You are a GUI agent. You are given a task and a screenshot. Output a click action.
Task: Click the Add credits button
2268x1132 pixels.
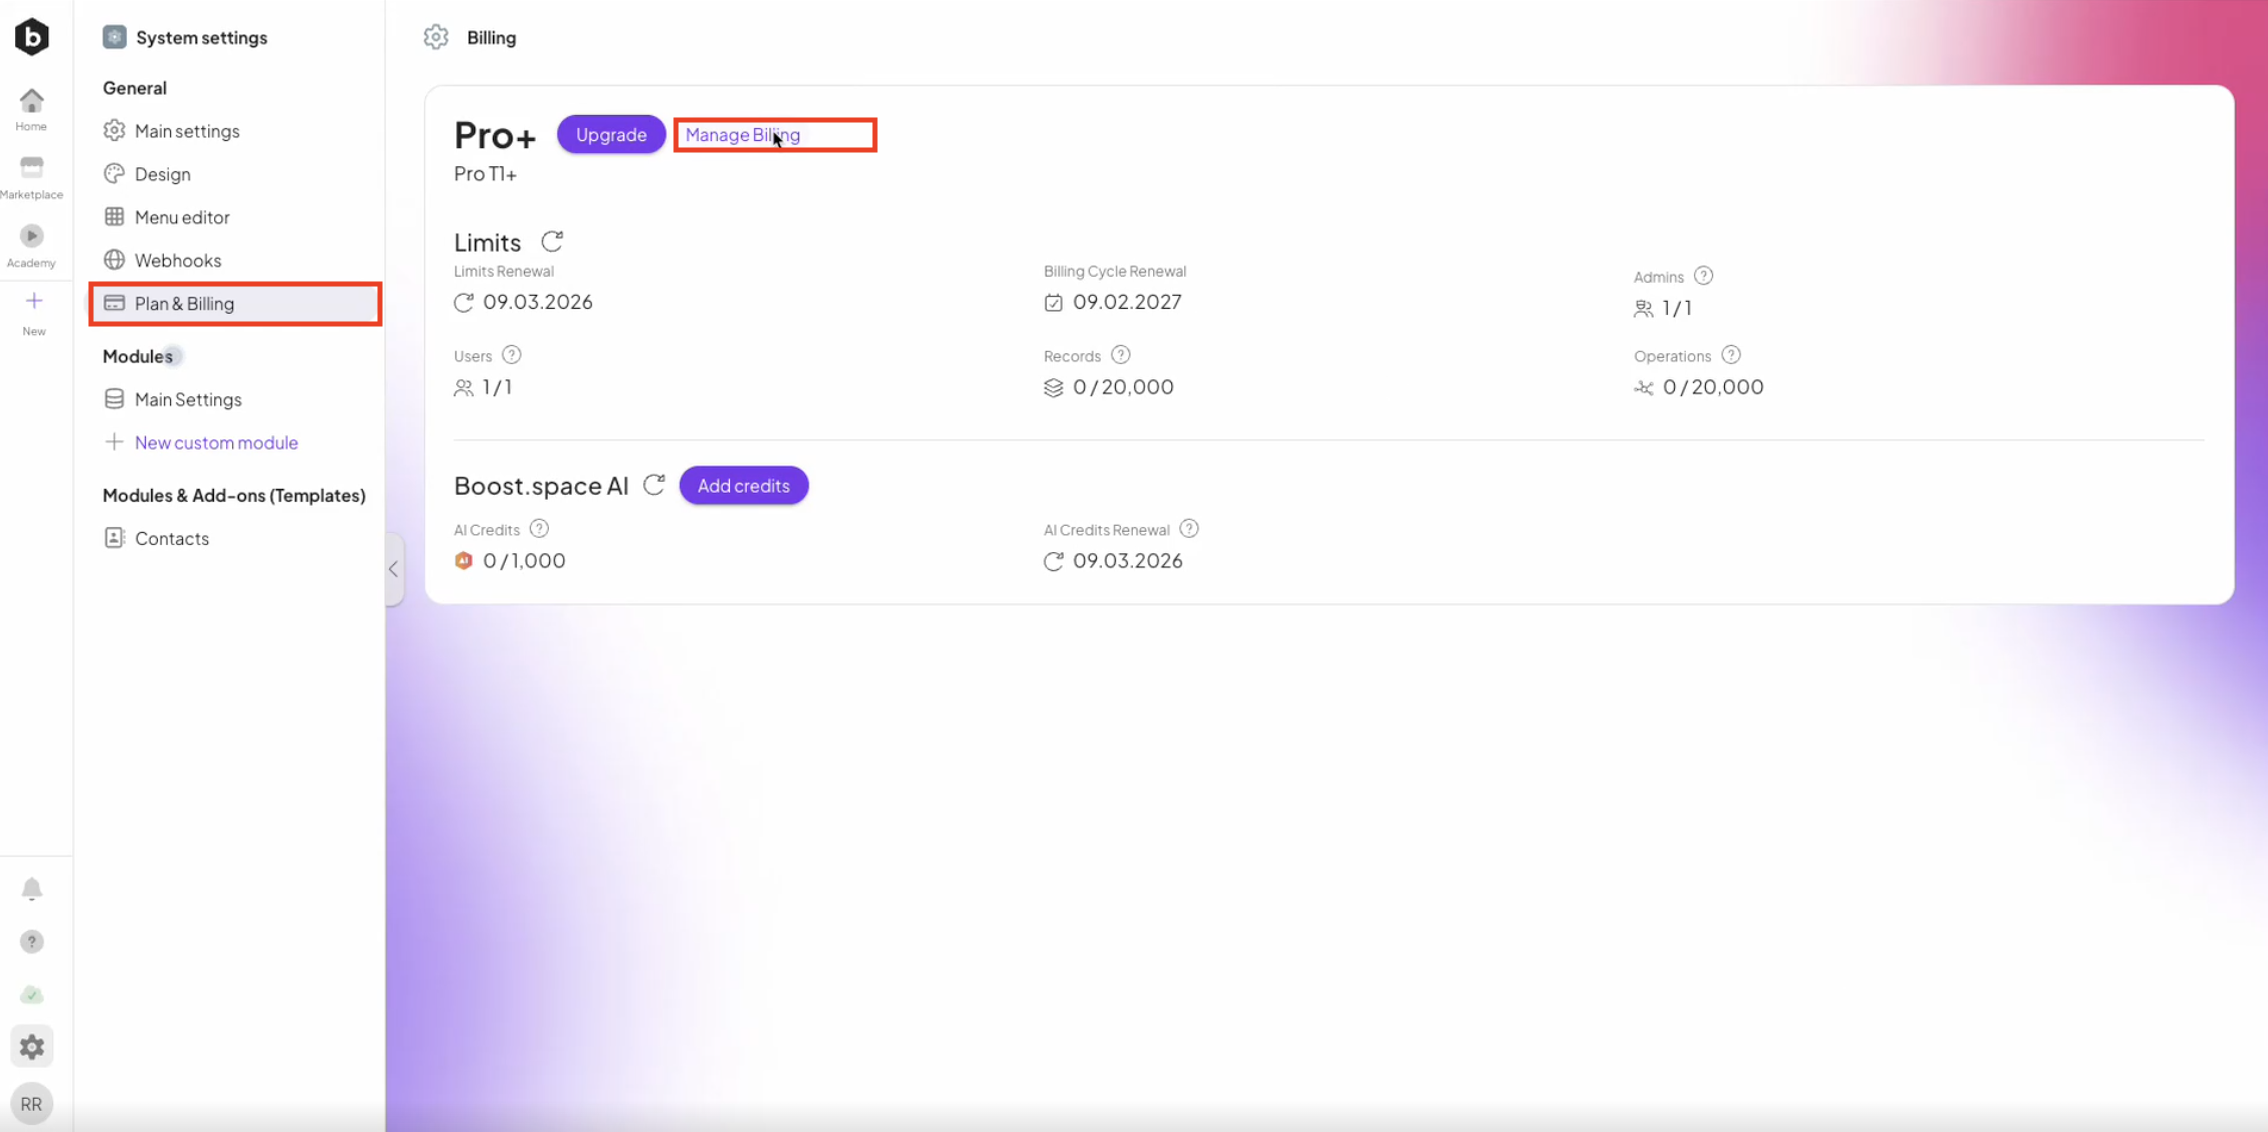click(743, 485)
